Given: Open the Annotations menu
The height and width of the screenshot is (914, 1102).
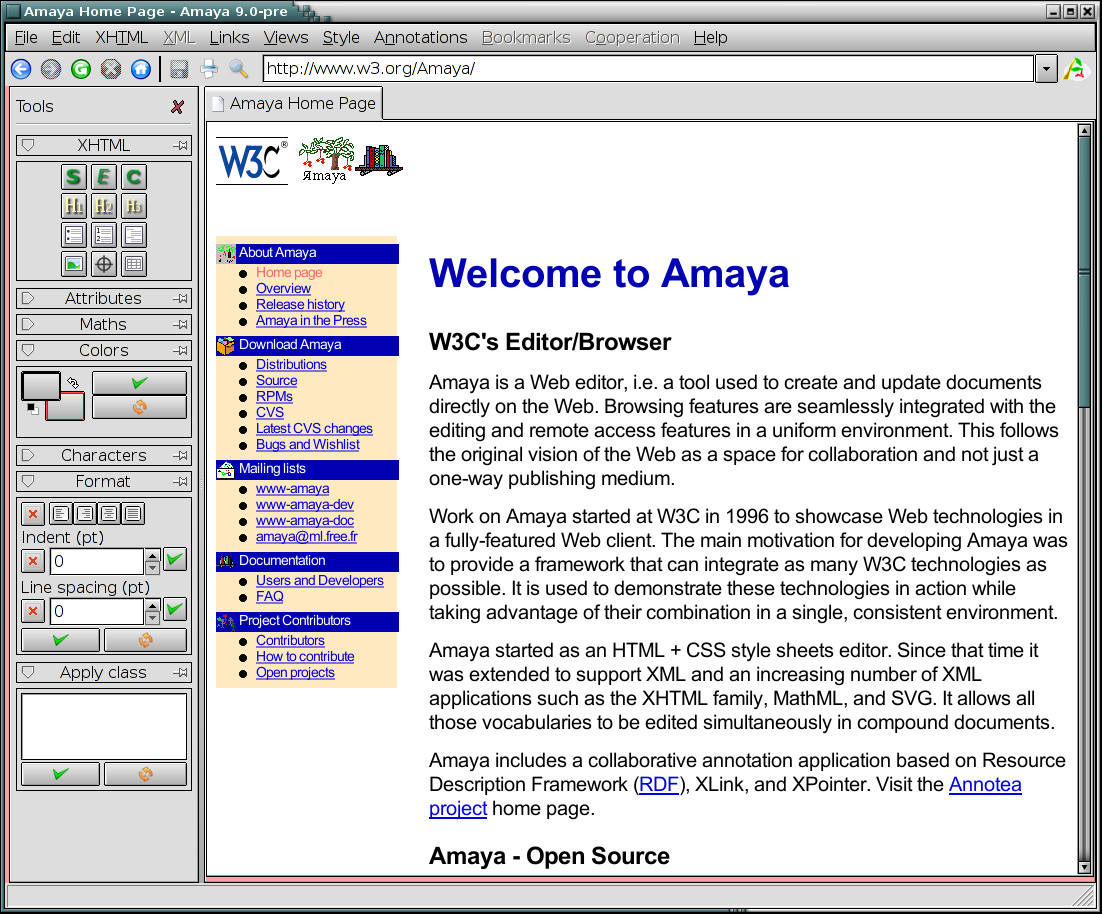Looking at the screenshot, I should tap(420, 37).
